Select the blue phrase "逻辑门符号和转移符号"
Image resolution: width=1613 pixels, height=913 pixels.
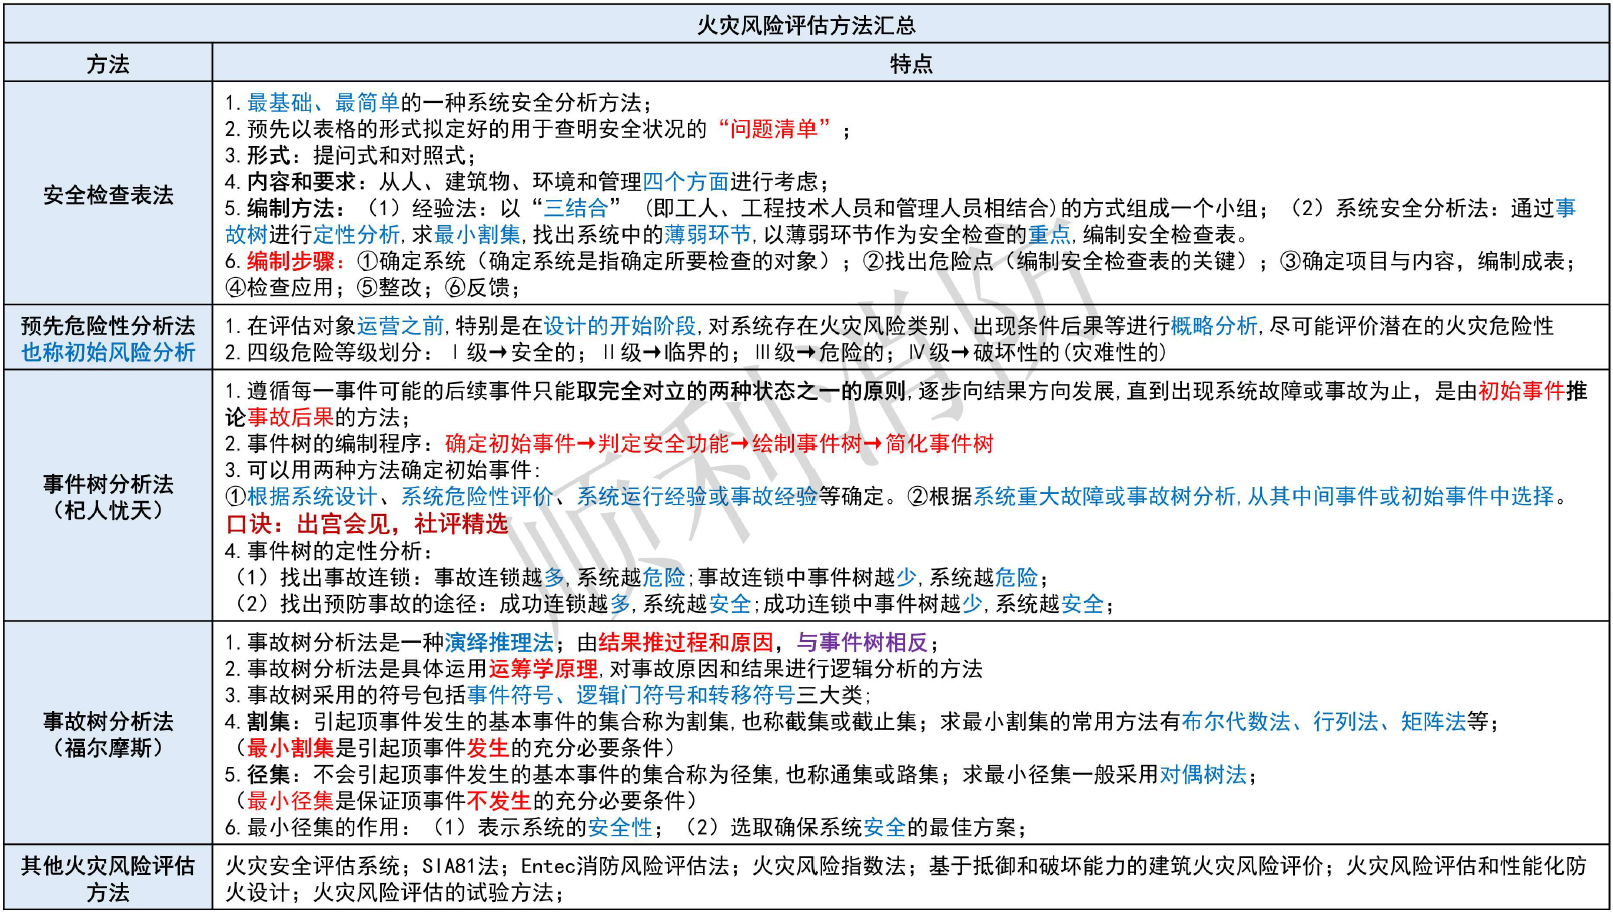click(686, 695)
